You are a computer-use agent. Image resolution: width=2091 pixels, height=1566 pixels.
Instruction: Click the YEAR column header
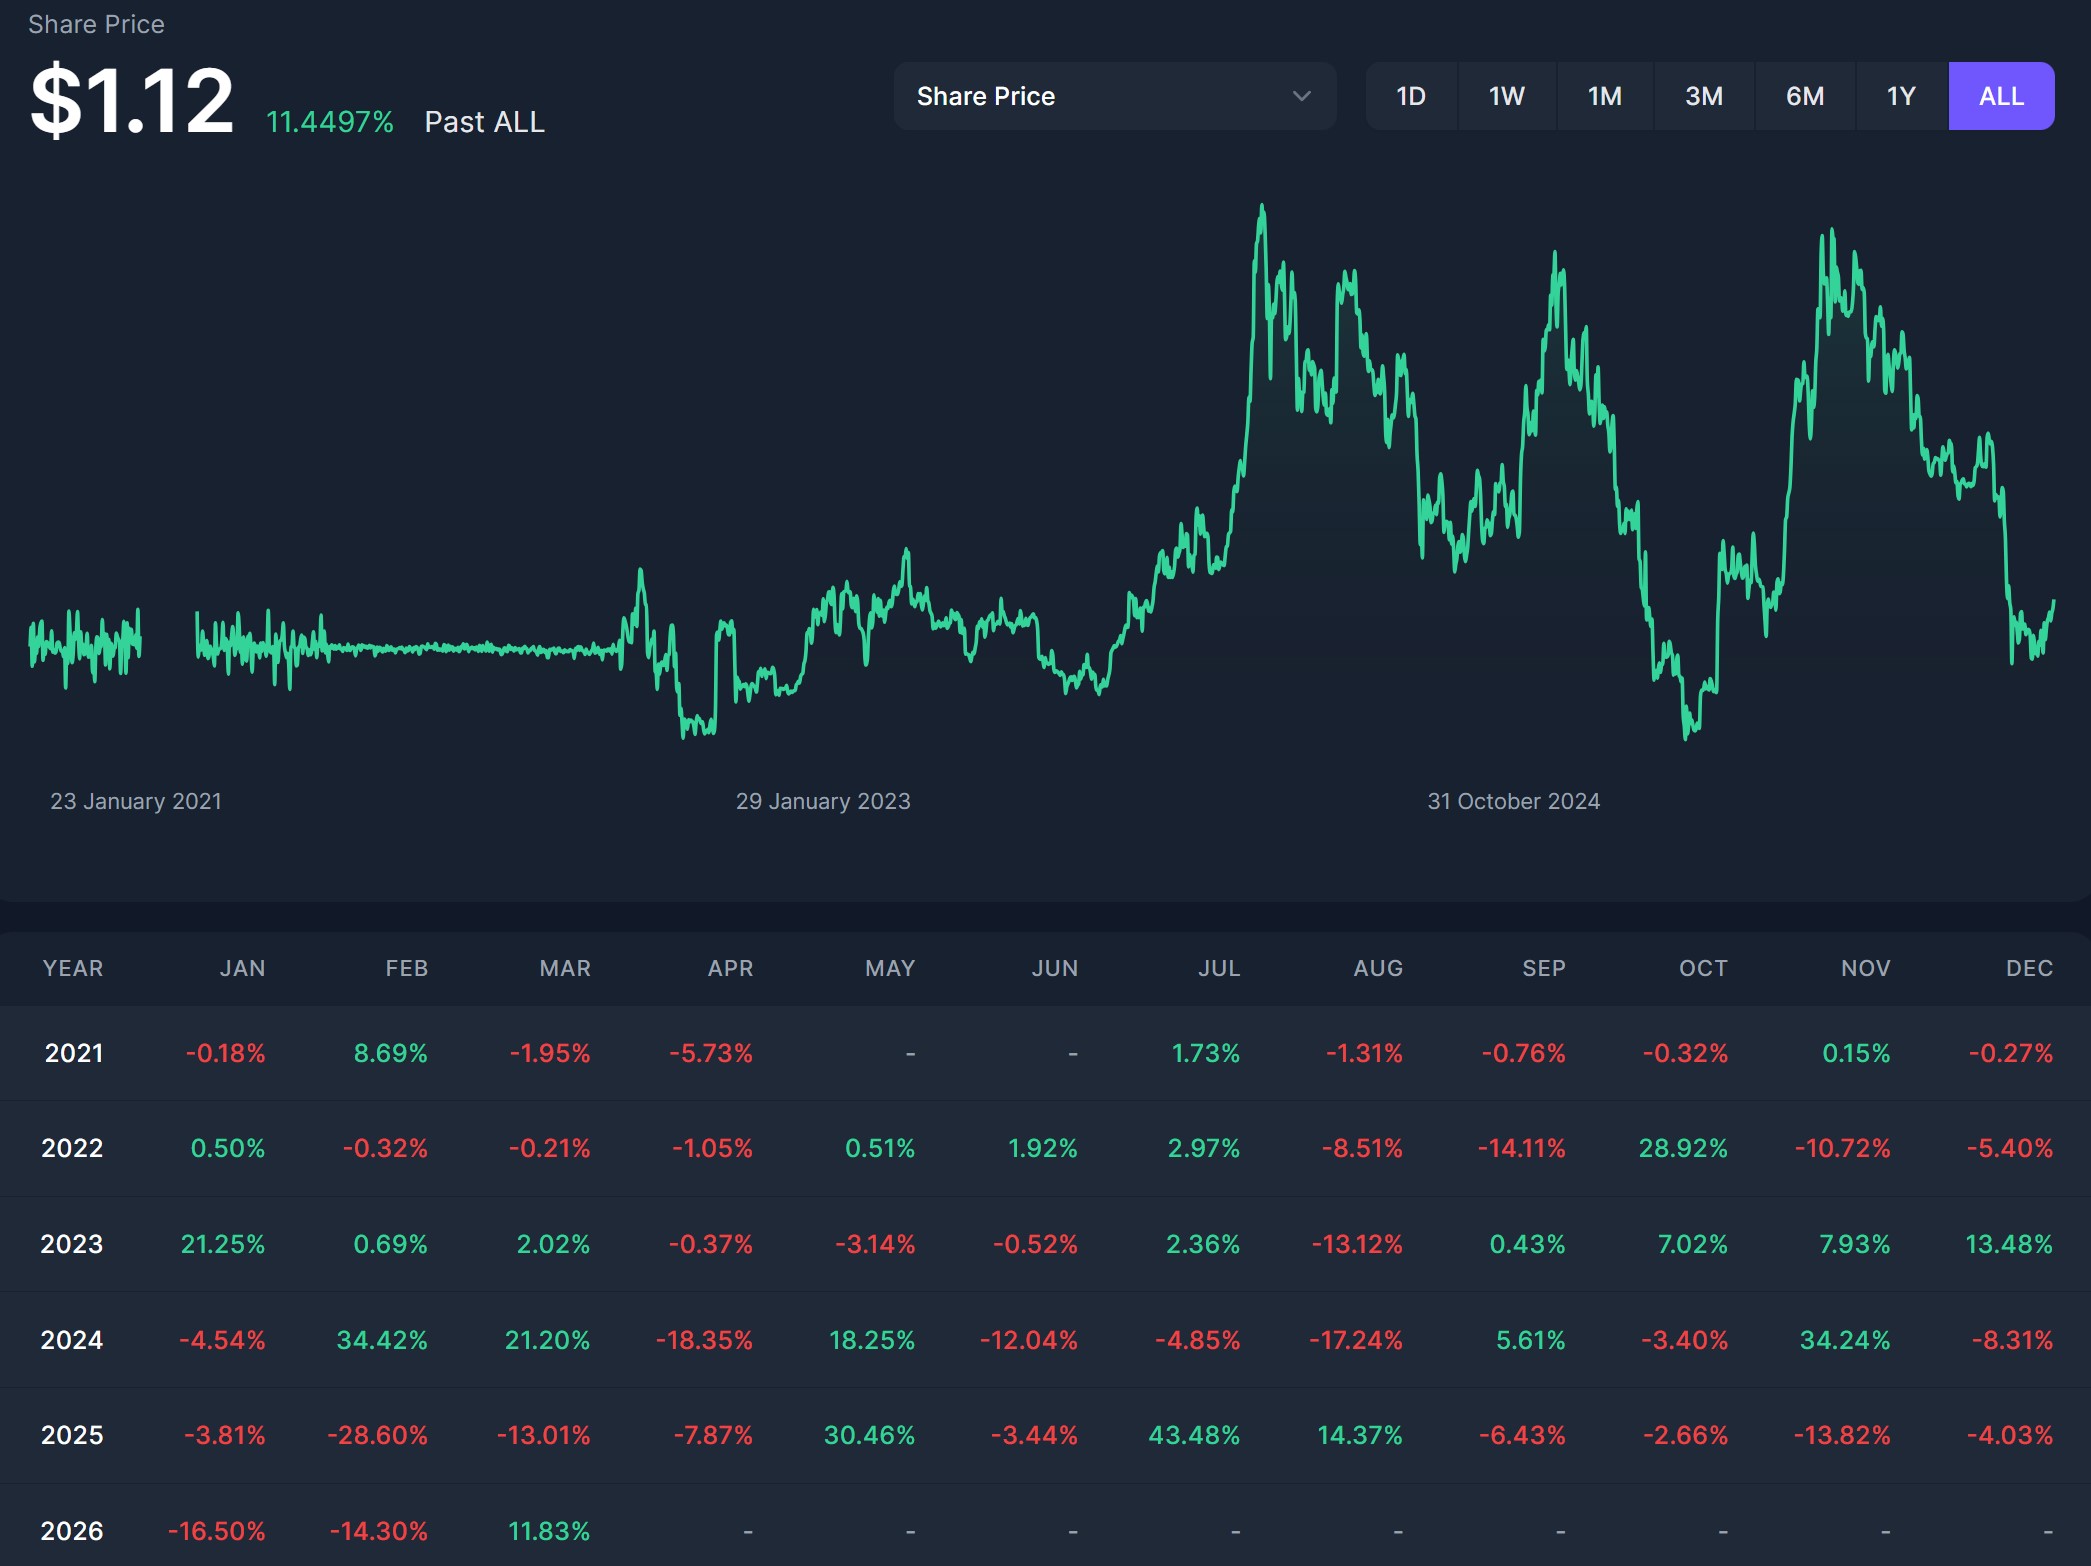pyautogui.click(x=73, y=968)
